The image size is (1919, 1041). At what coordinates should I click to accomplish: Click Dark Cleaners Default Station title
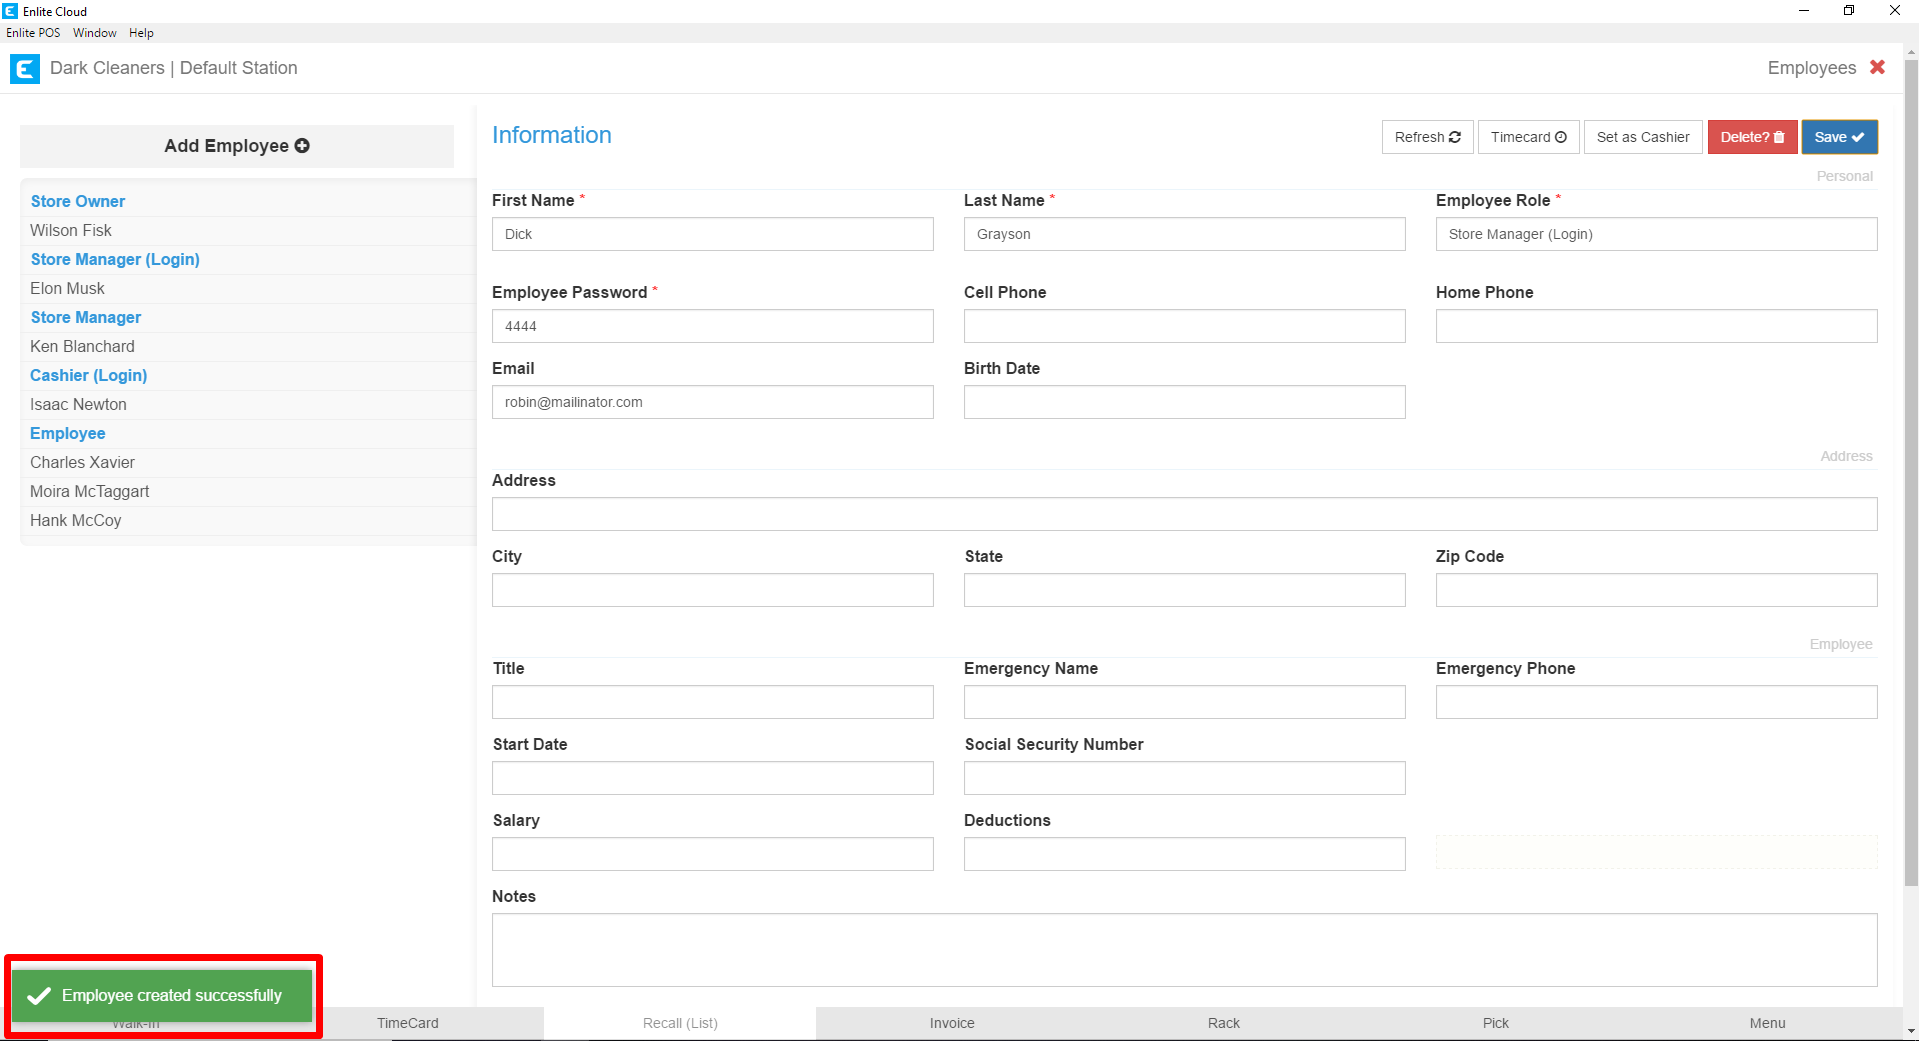[x=174, y=68]
